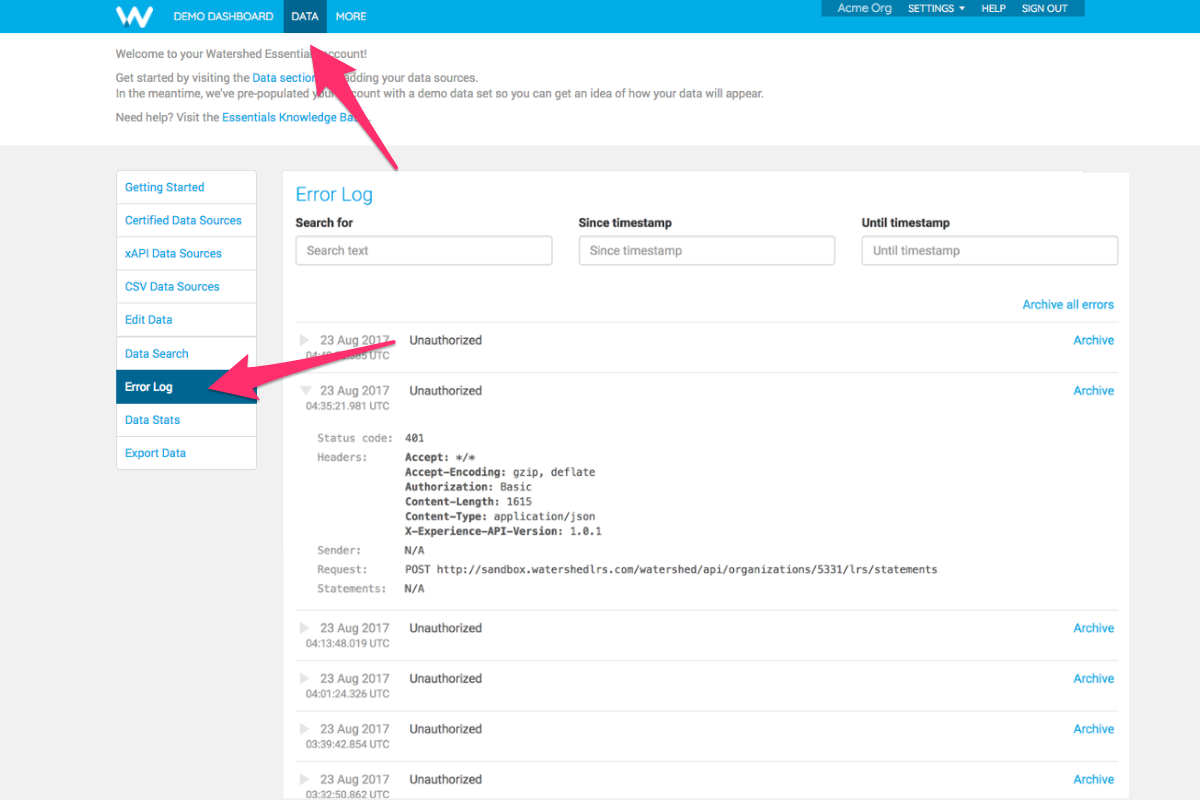The width and height of the screenshot is (1200, 800).
Task: Click the Unauthorized label at 04:13:48.019
Action: (x=445, y=628)
